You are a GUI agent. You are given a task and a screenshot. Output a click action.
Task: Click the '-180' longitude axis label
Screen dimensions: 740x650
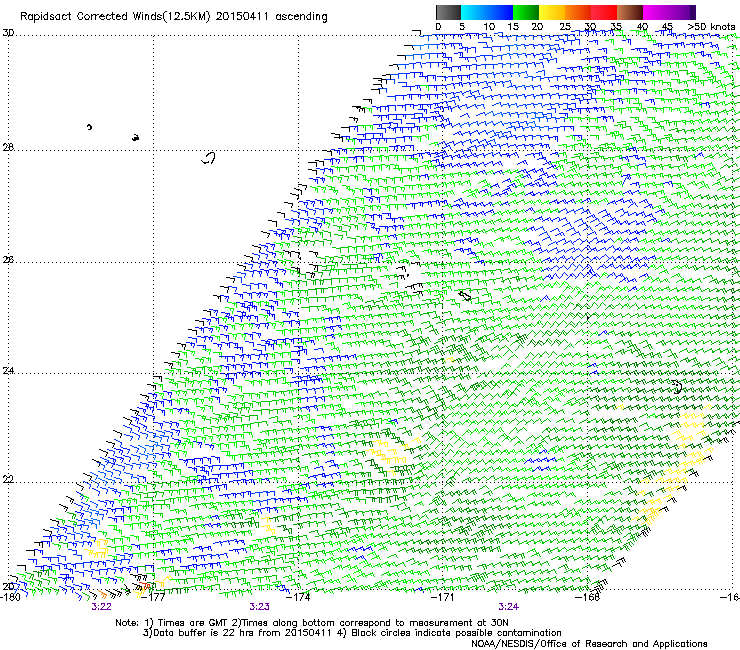click(x=10, y=597)
